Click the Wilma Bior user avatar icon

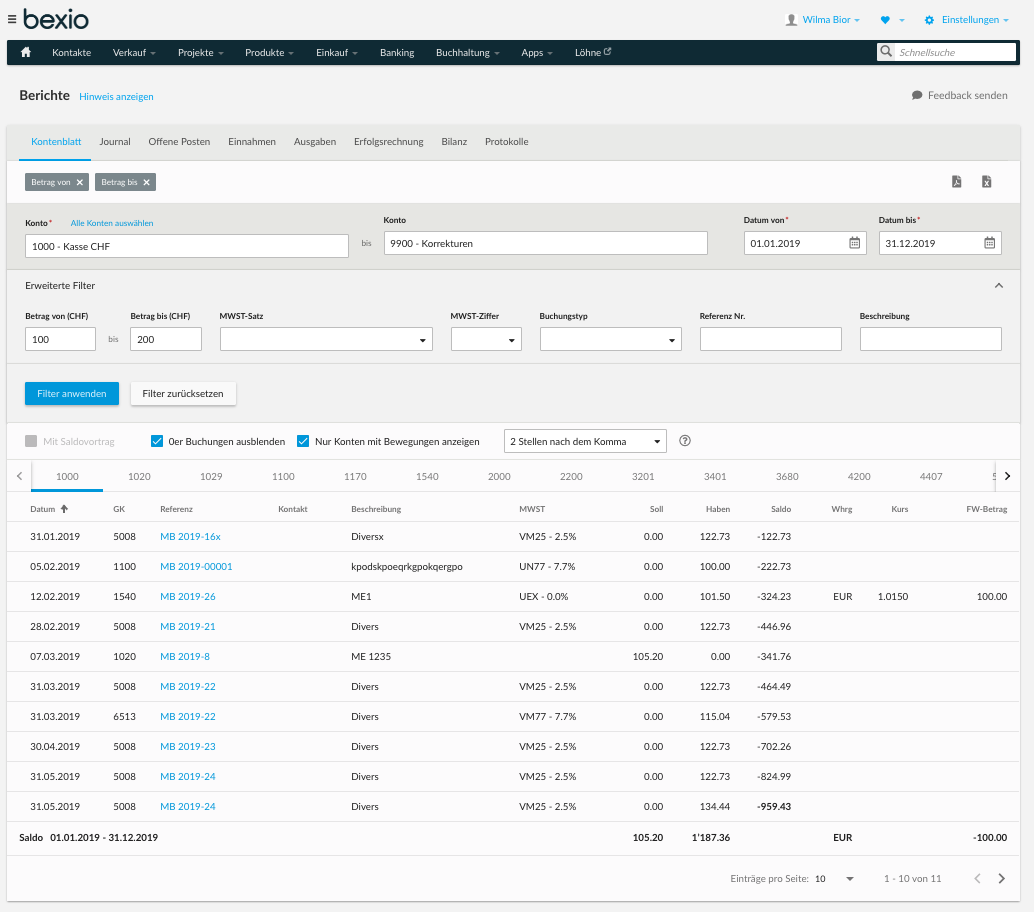(x=791, y=20)
